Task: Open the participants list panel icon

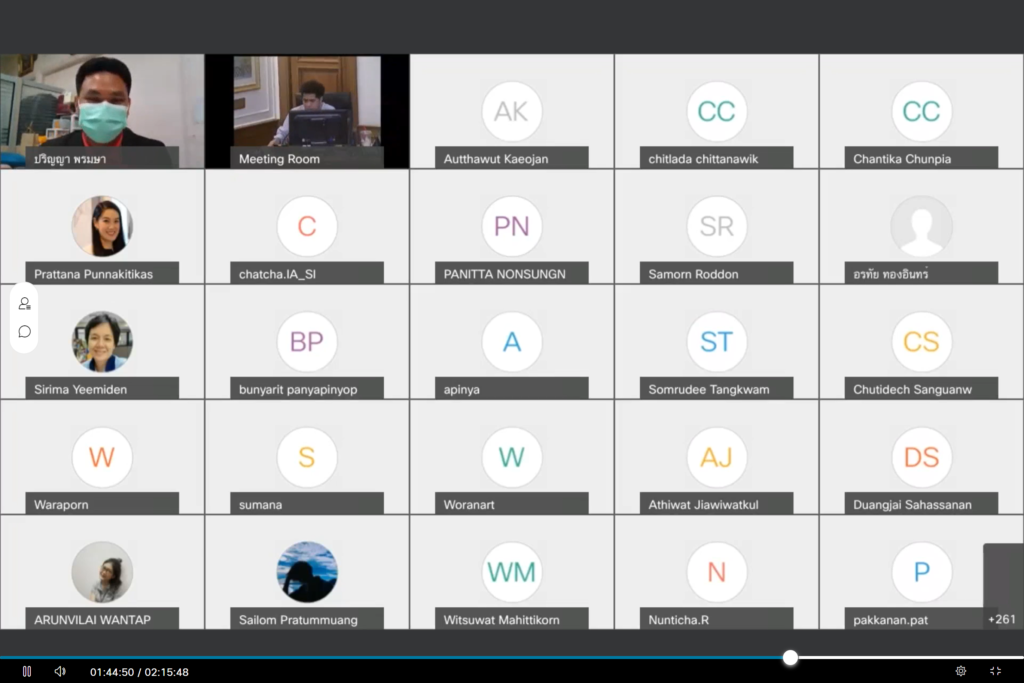Action: point(24,303)
